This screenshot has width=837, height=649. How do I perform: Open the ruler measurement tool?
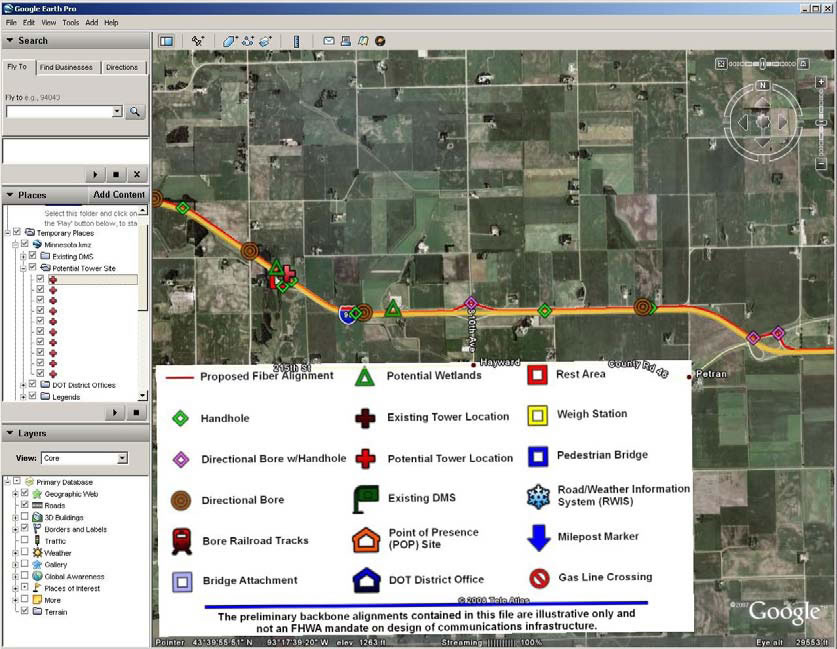pyautogui.click(x=296, y=41)
